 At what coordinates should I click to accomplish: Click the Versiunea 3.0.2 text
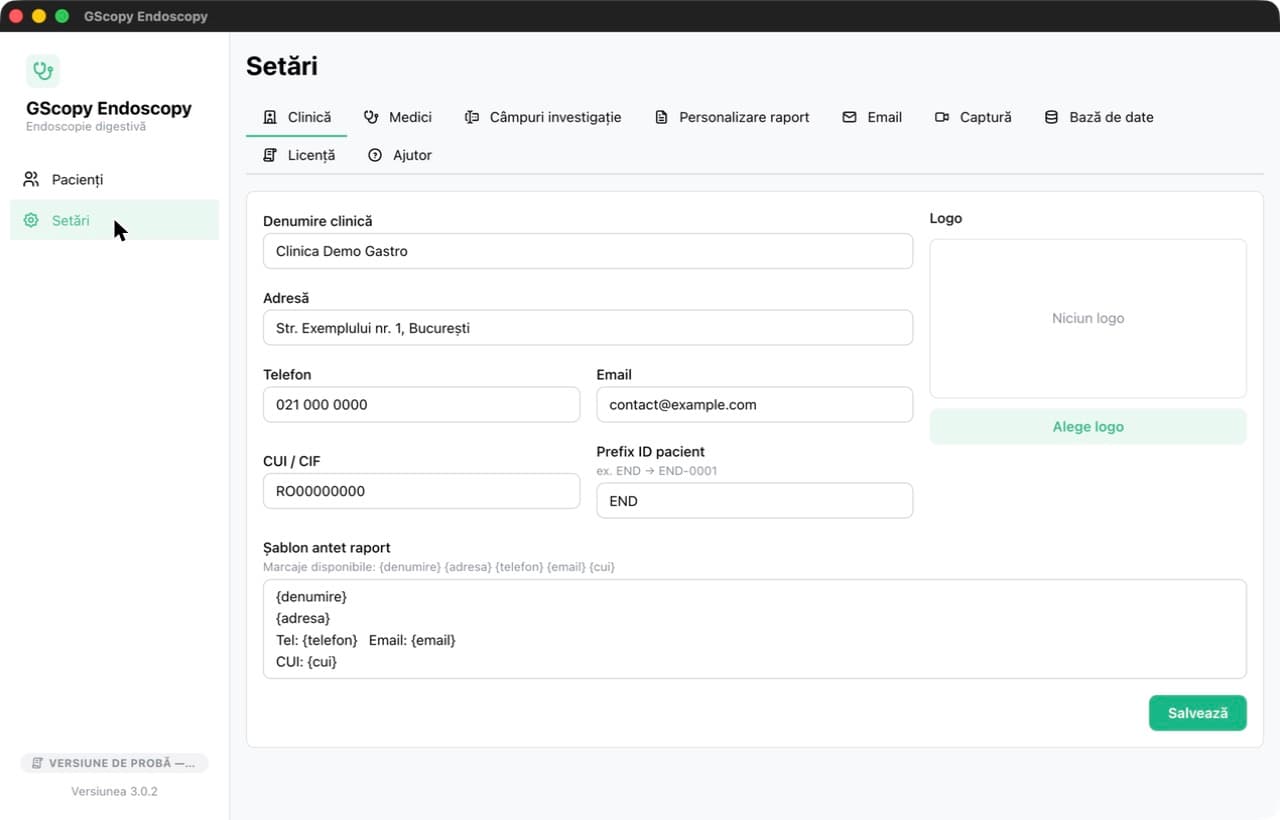coord(114,792)
